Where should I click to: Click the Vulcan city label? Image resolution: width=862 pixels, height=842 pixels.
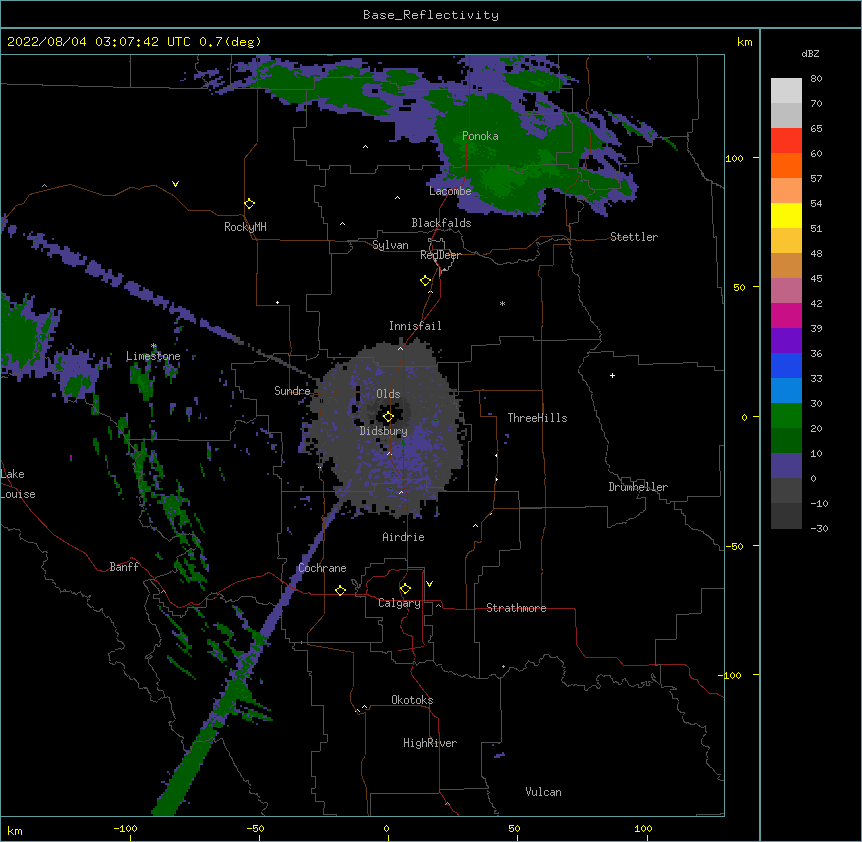tap(543, 792)
